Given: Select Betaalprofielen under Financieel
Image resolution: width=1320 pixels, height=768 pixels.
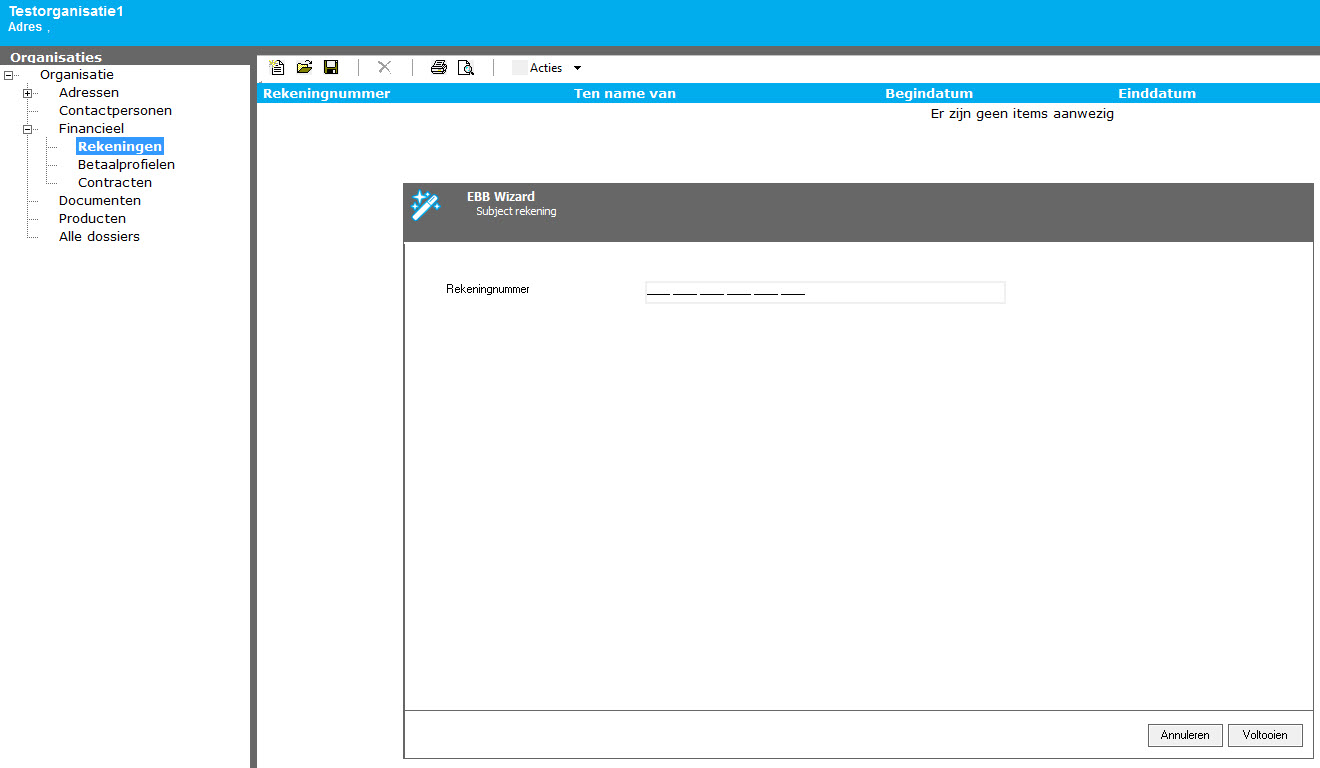Looking at the screenshot, I should point(126,165).
